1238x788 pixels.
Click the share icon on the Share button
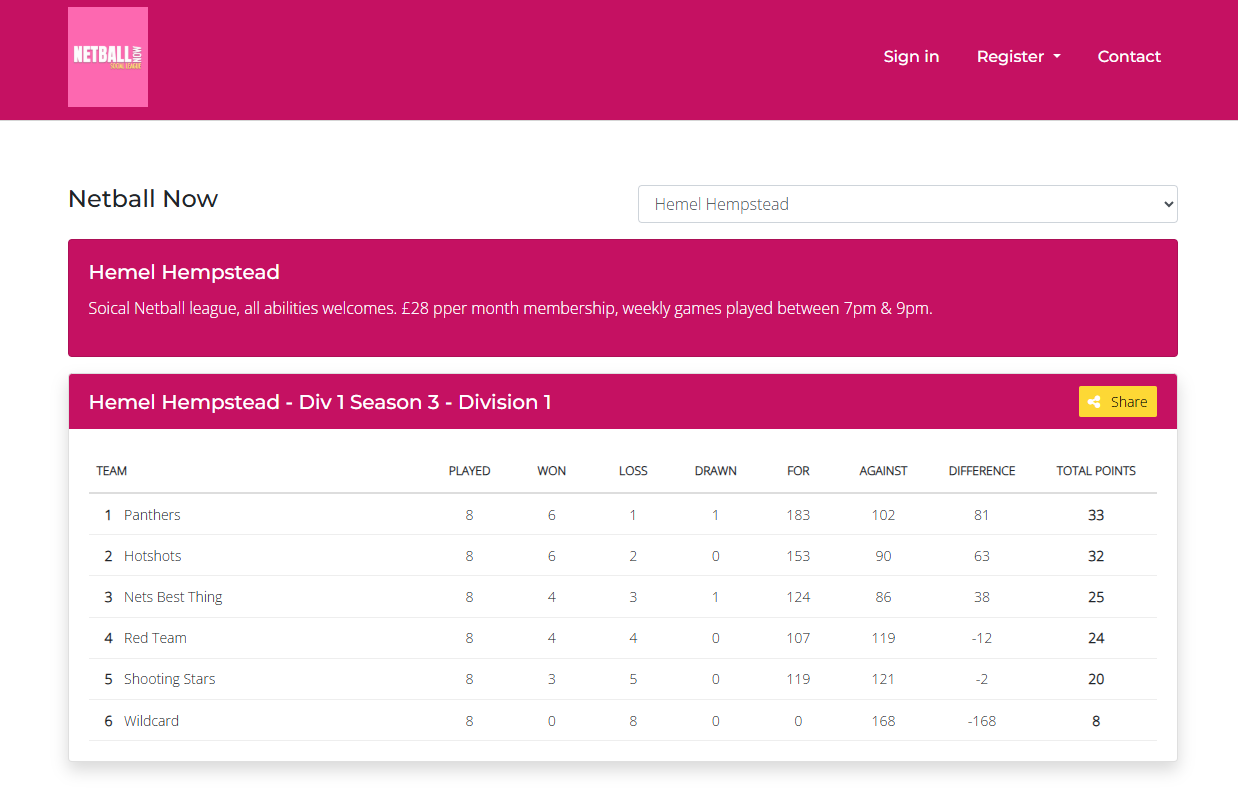click(x=1096, y=401)
